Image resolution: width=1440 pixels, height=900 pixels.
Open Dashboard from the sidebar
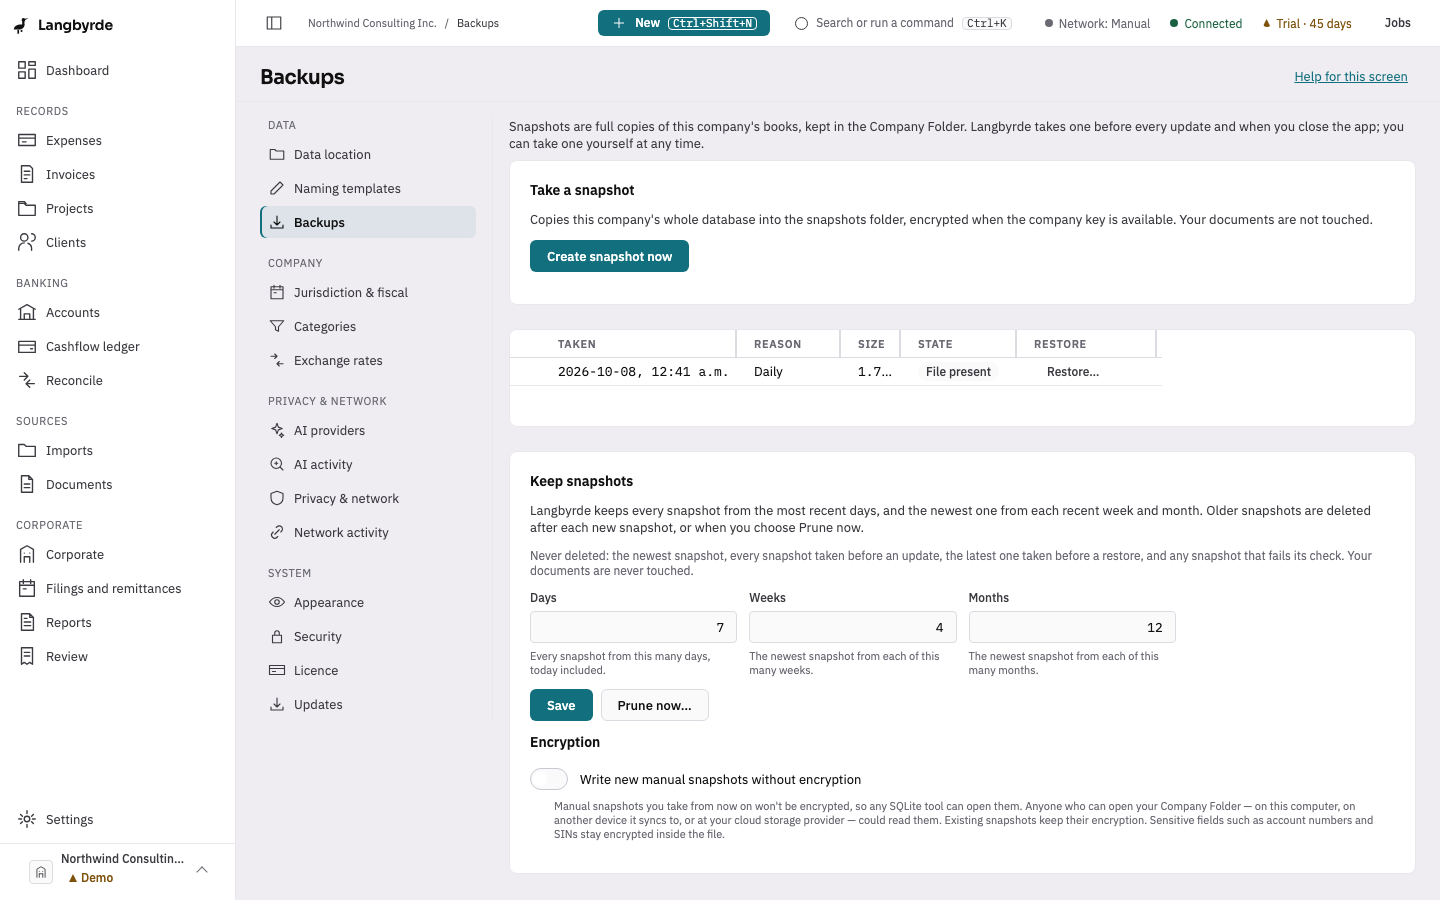pyautogui.click(x=117, y=70)
